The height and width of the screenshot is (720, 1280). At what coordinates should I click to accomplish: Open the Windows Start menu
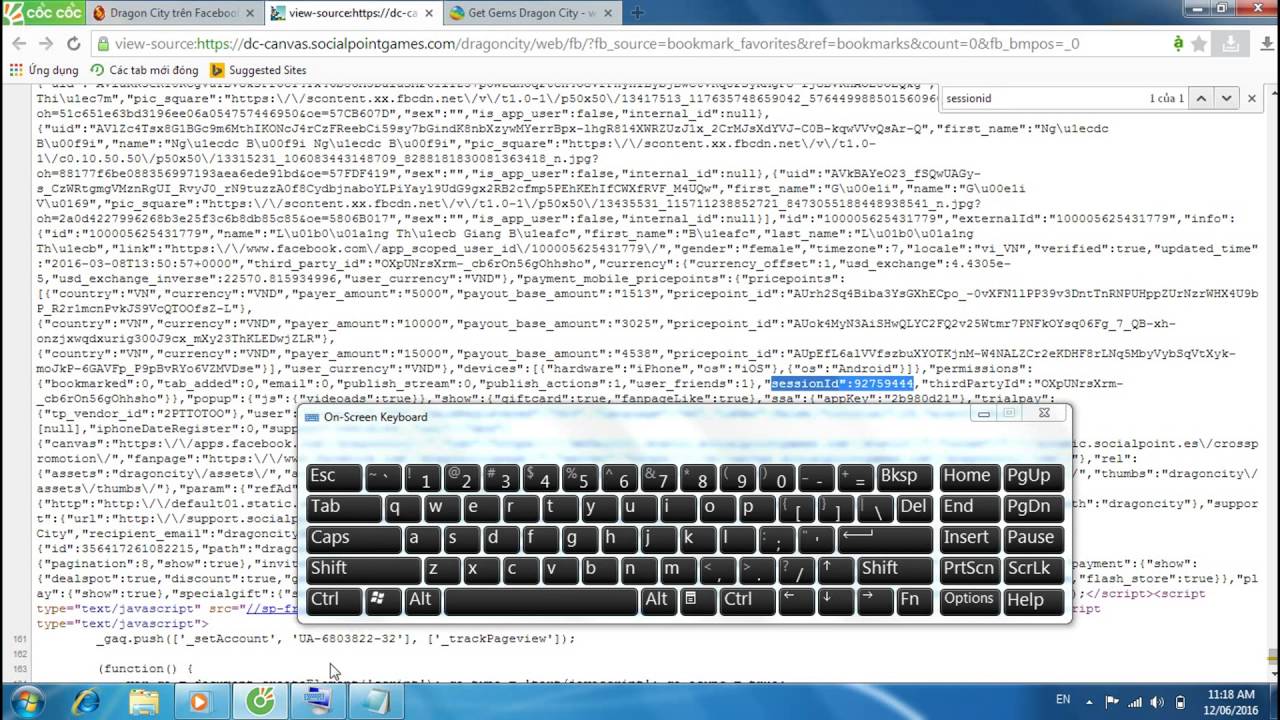pyautogui.click(x=27, y=701)
